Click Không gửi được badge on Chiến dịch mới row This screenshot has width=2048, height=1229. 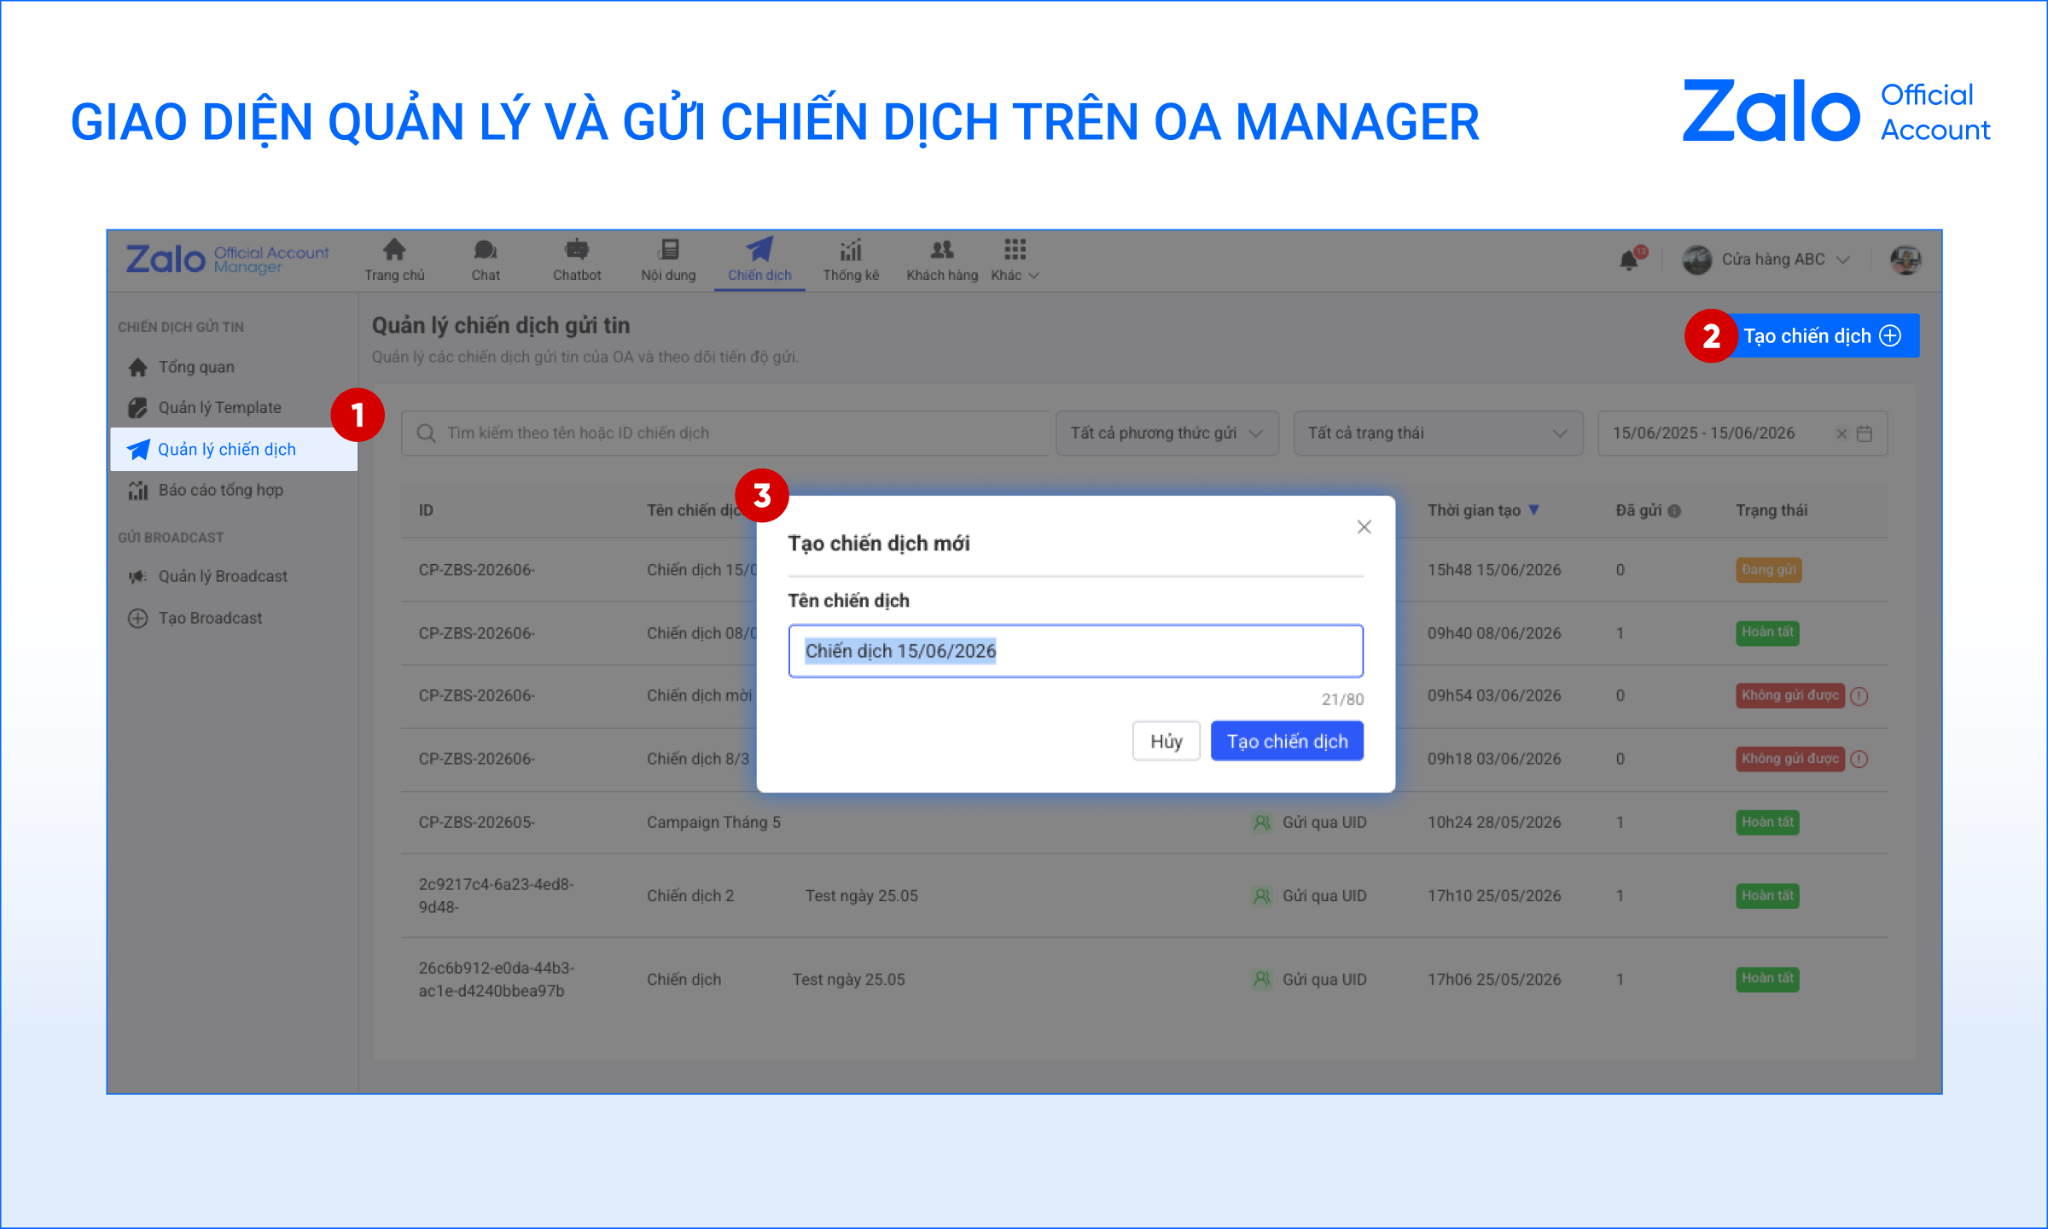pyautogui.click(x=1790, y=696)
